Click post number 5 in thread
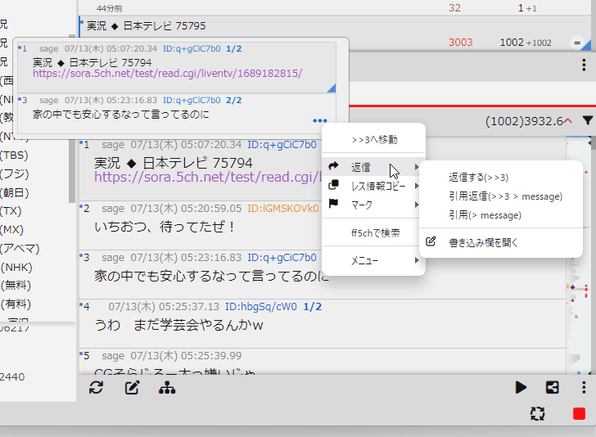596x437 pixels. click(86, 356)
